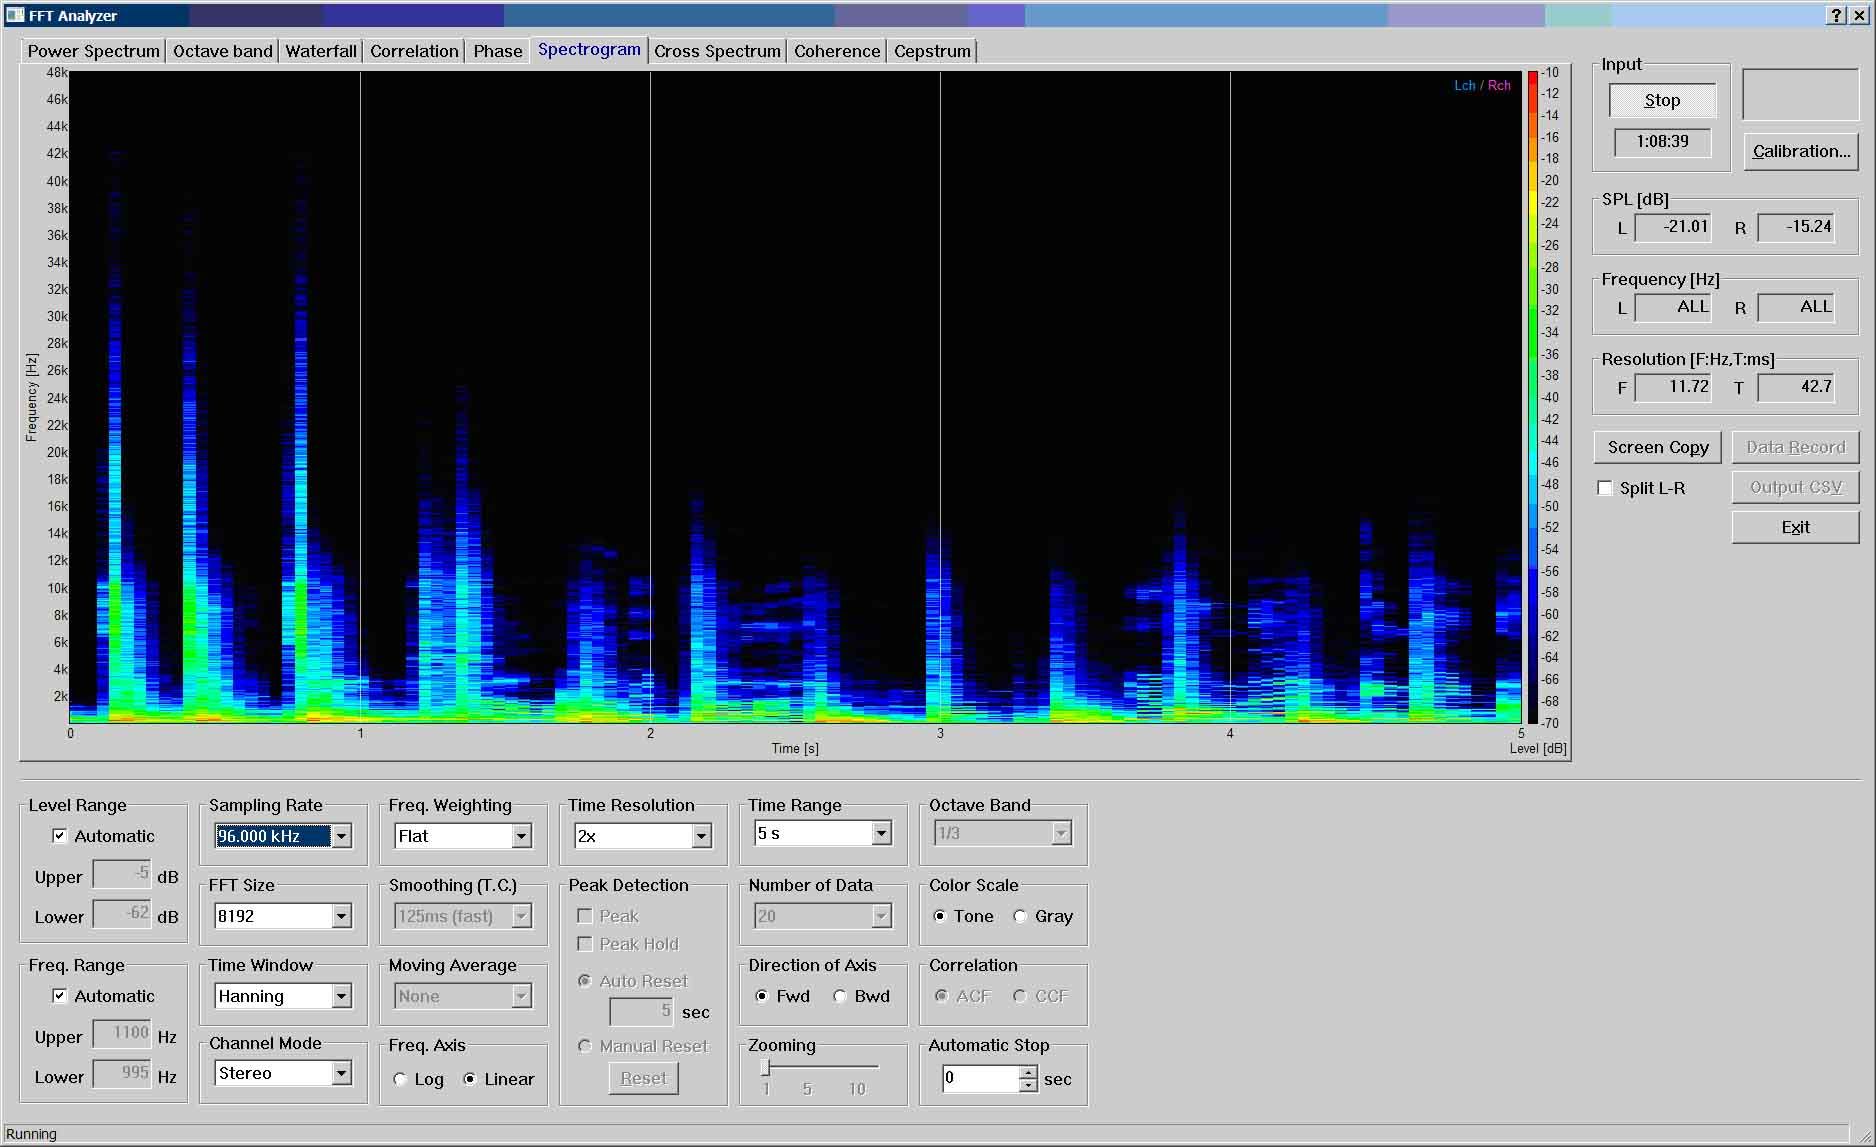Switch to the Waterfall tab
The width and height of the screenshot is (1876, 1147).
[x=321, y=51]
